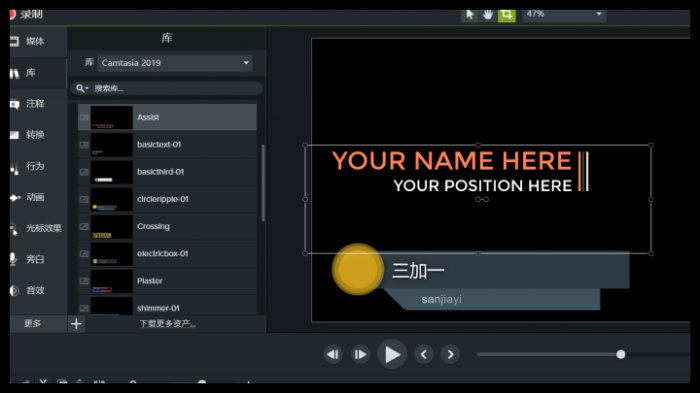700x393 pixels.
Task: Open the Camtasia 2019 library dropdown
Action: [x=175, y=63]
